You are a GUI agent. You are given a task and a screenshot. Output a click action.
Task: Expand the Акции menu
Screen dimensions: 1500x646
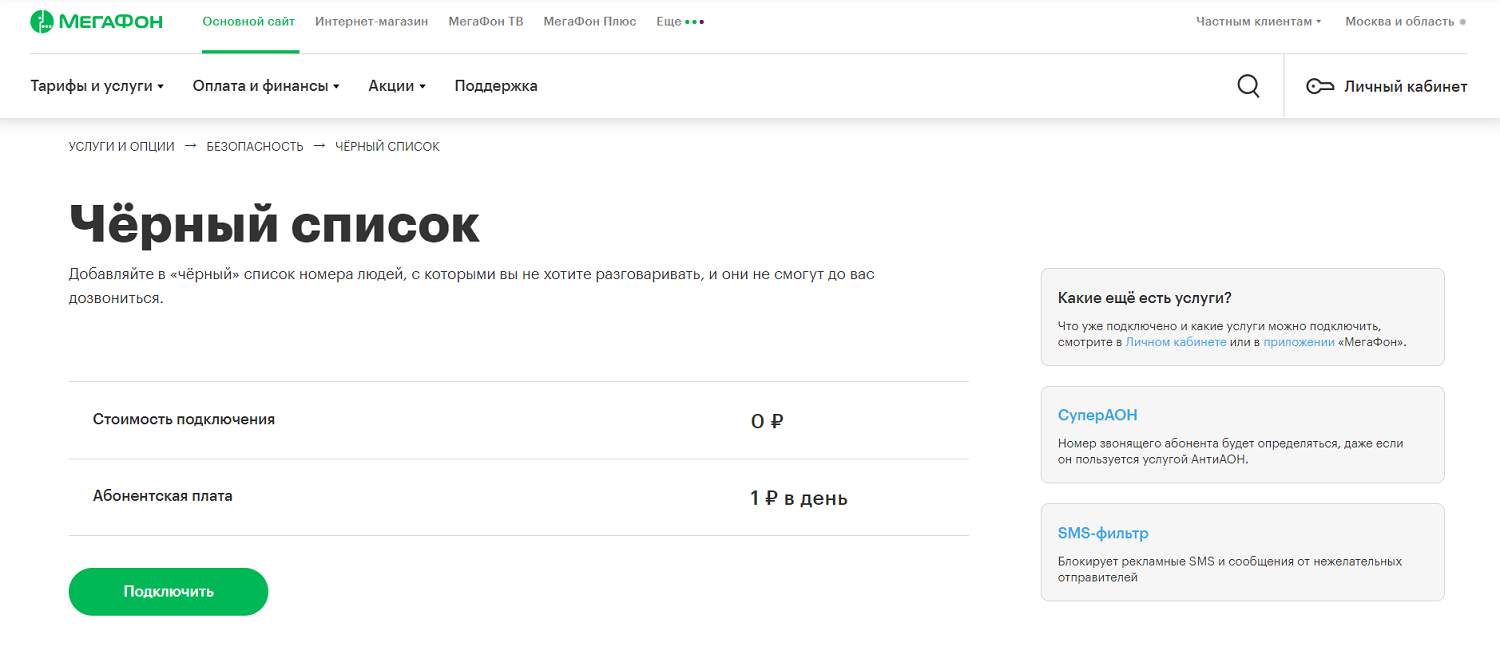tap(397, 86)
